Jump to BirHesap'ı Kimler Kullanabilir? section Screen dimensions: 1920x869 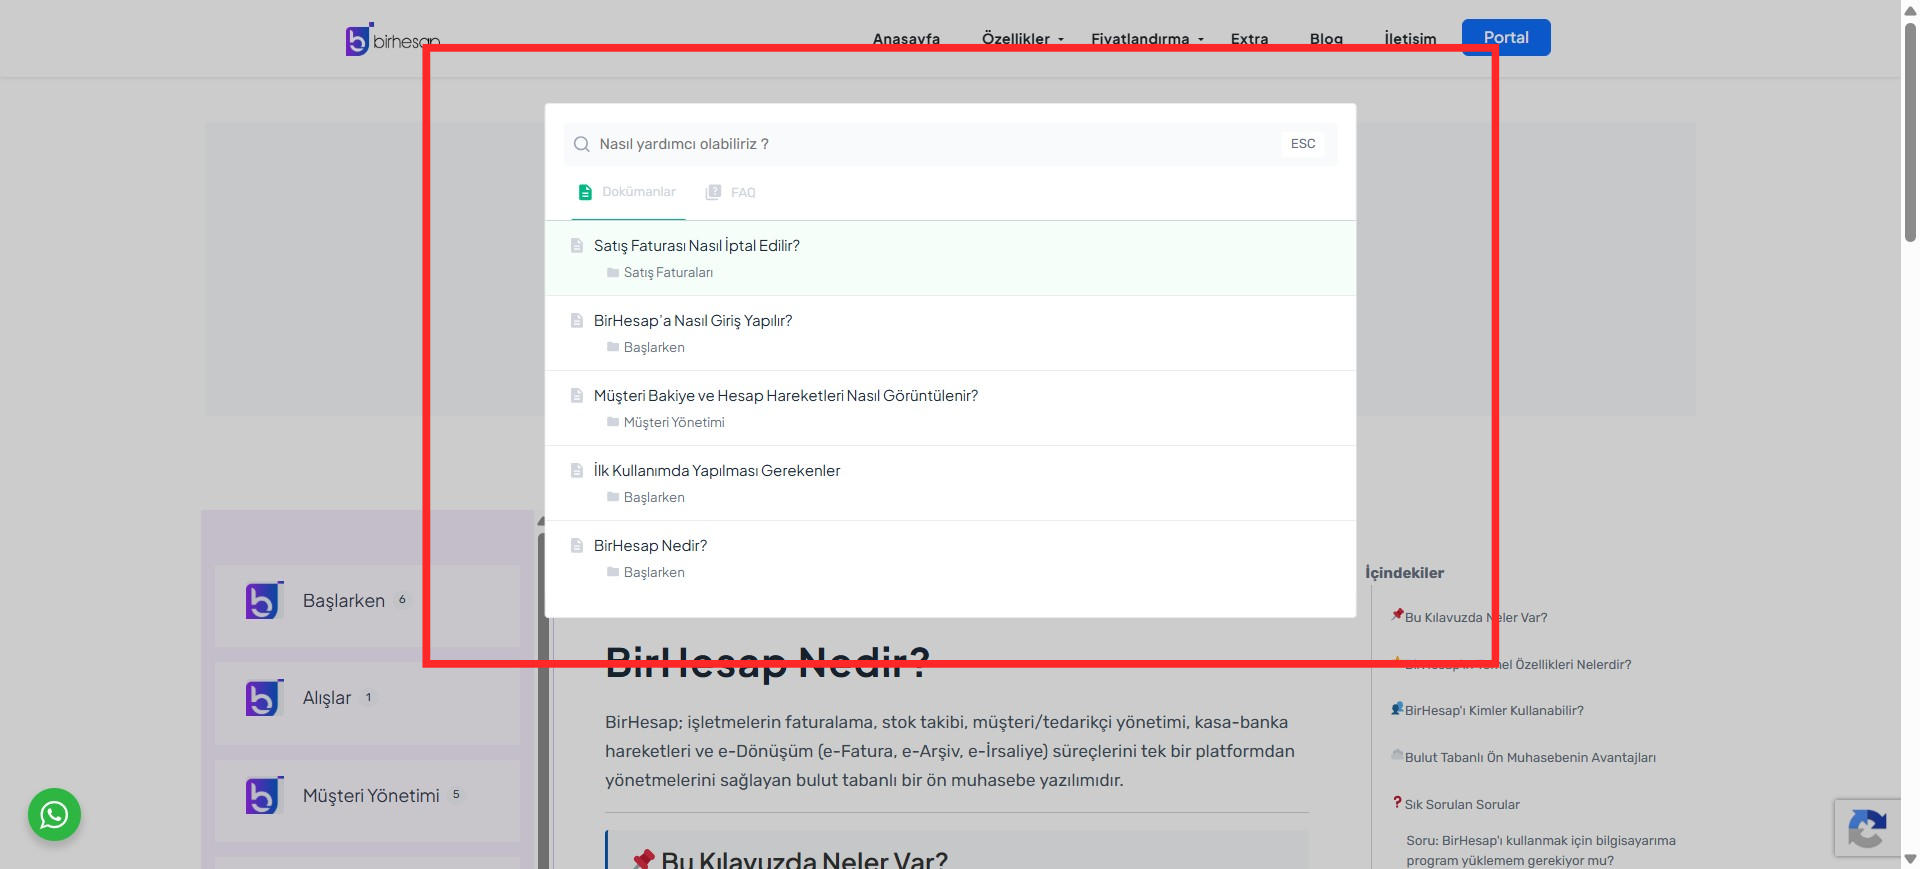tap(1494, 711)
